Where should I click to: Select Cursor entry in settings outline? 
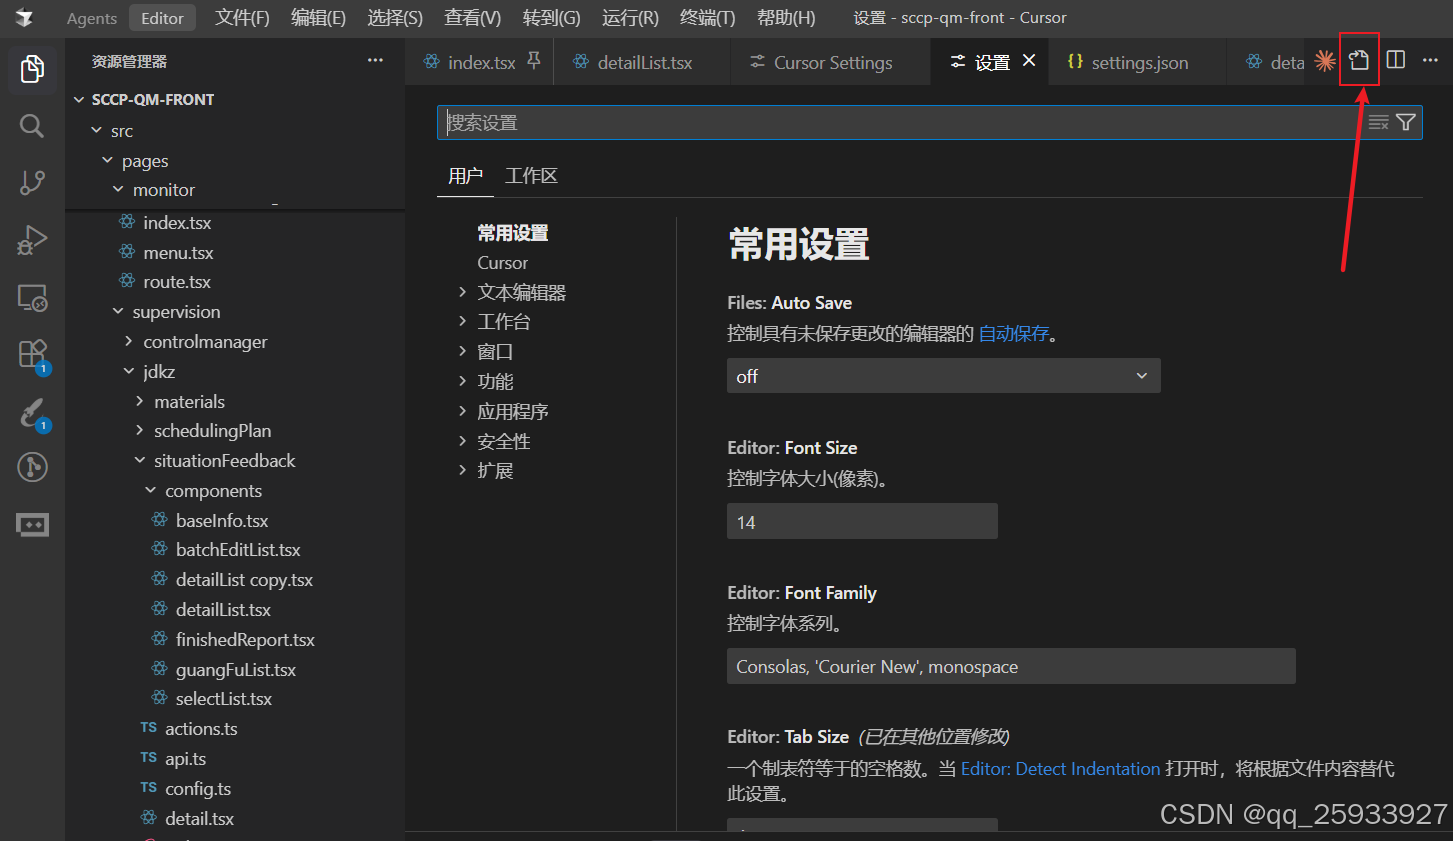tap(502, 262)
